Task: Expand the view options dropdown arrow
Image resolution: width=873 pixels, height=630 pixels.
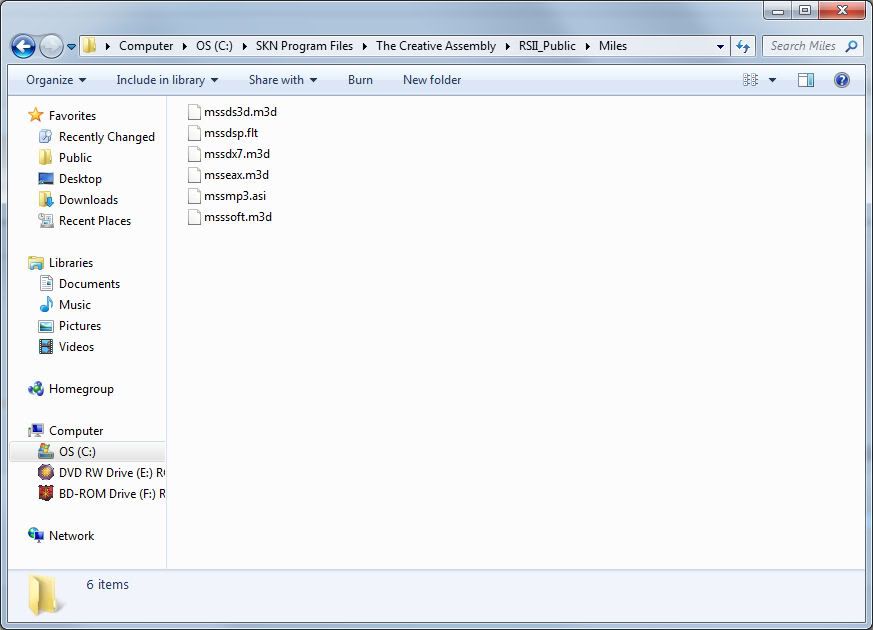Action: tap(773, 80)
